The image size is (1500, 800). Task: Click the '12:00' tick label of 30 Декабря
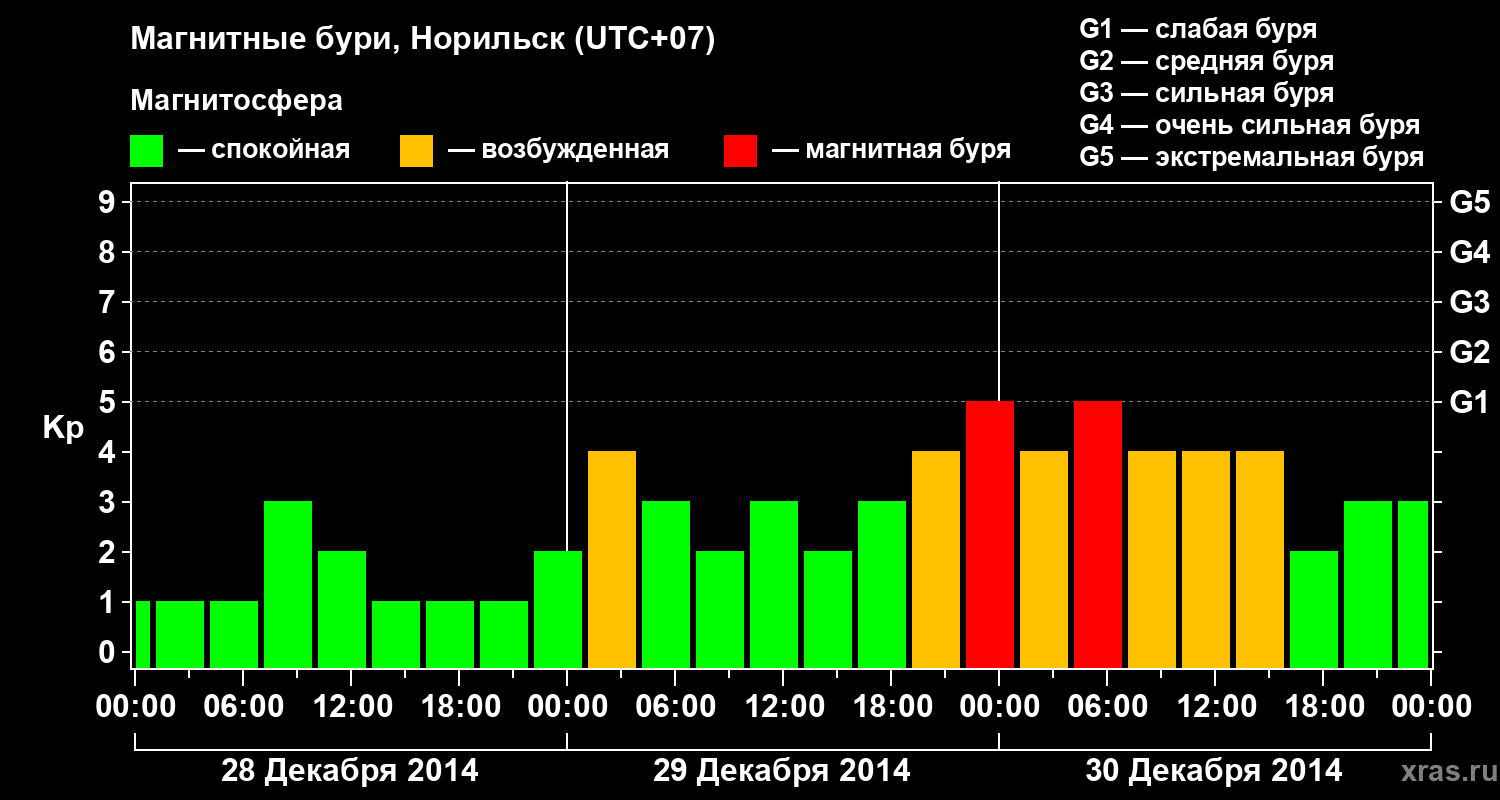(1215, 707)
